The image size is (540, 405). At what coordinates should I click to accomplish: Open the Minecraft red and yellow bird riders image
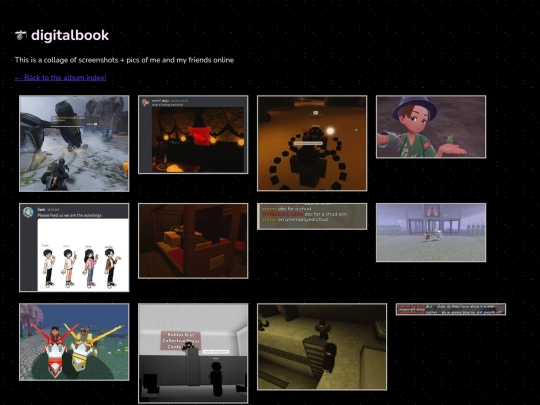pyautogui.click(x=74, y=342)
